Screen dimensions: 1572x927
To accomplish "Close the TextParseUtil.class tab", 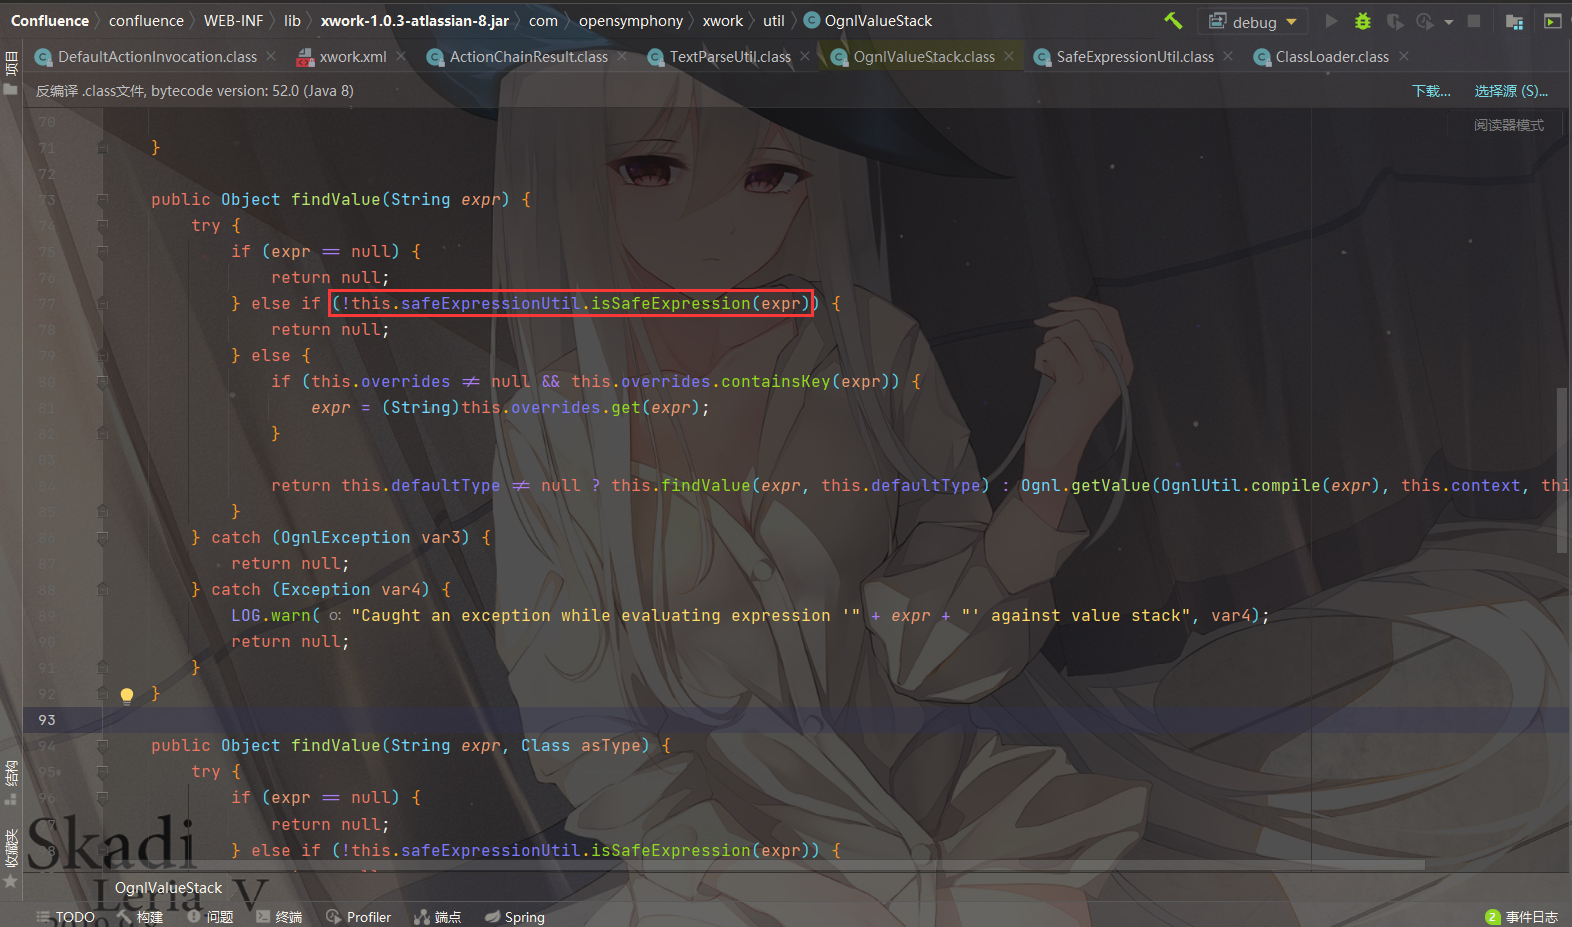I will click(x=805, y=56).
